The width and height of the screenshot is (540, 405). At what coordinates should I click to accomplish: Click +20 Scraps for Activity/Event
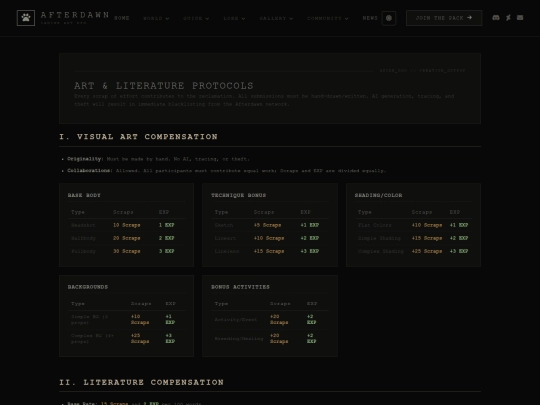click(279, 320)
